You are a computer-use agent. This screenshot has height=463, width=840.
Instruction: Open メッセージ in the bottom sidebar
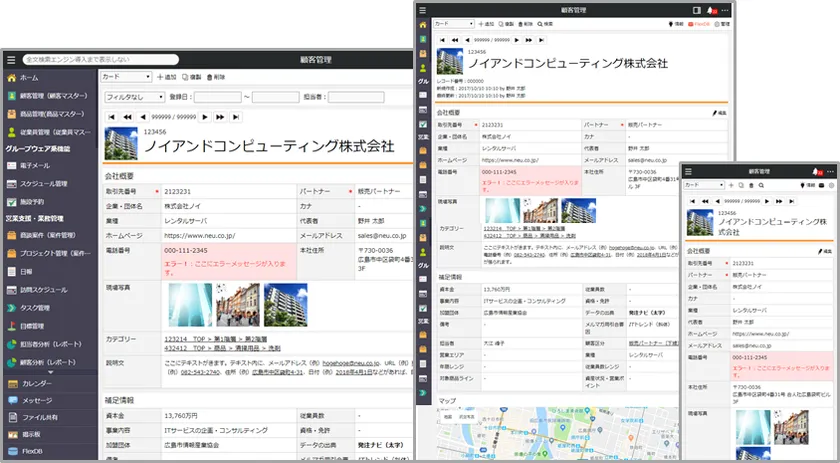(37, 401)
